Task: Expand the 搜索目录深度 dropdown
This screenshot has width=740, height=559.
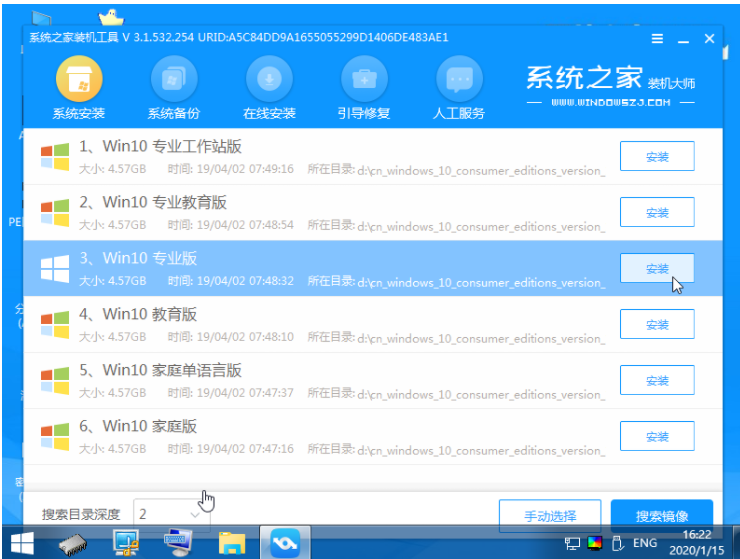Action: click(x=171, y=514)
